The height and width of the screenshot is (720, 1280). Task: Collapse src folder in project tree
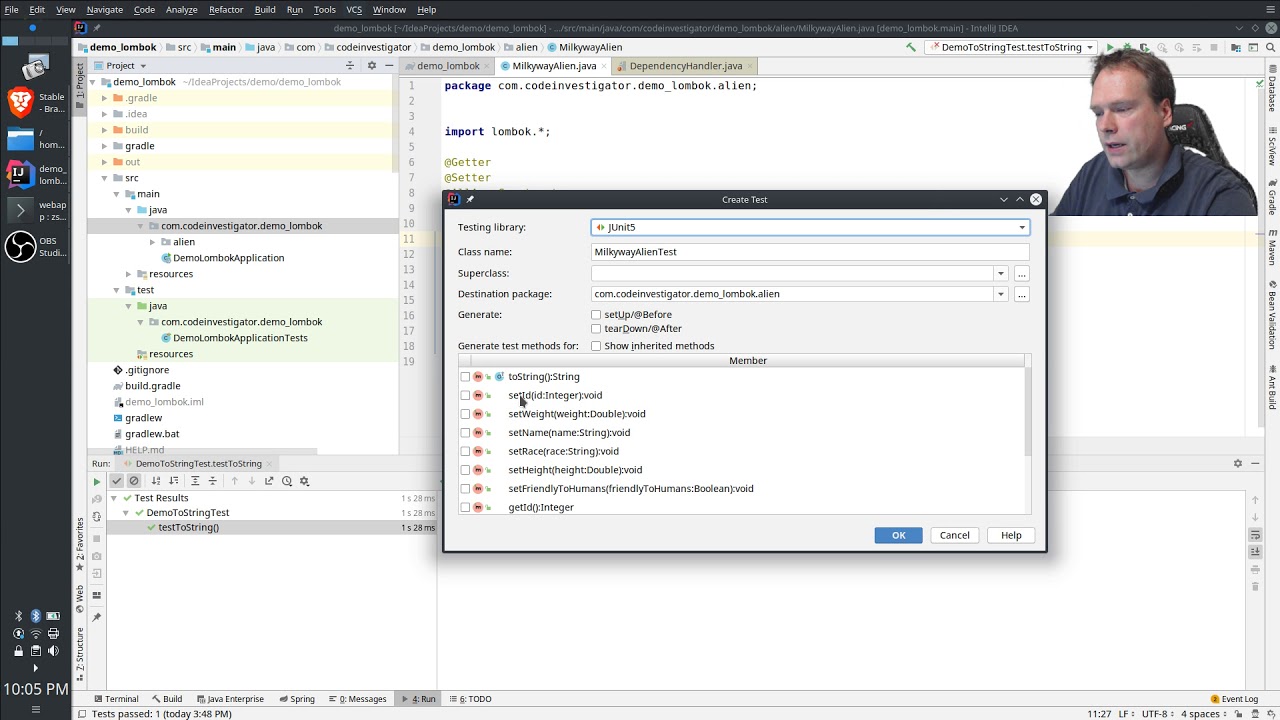pos(105,178)
